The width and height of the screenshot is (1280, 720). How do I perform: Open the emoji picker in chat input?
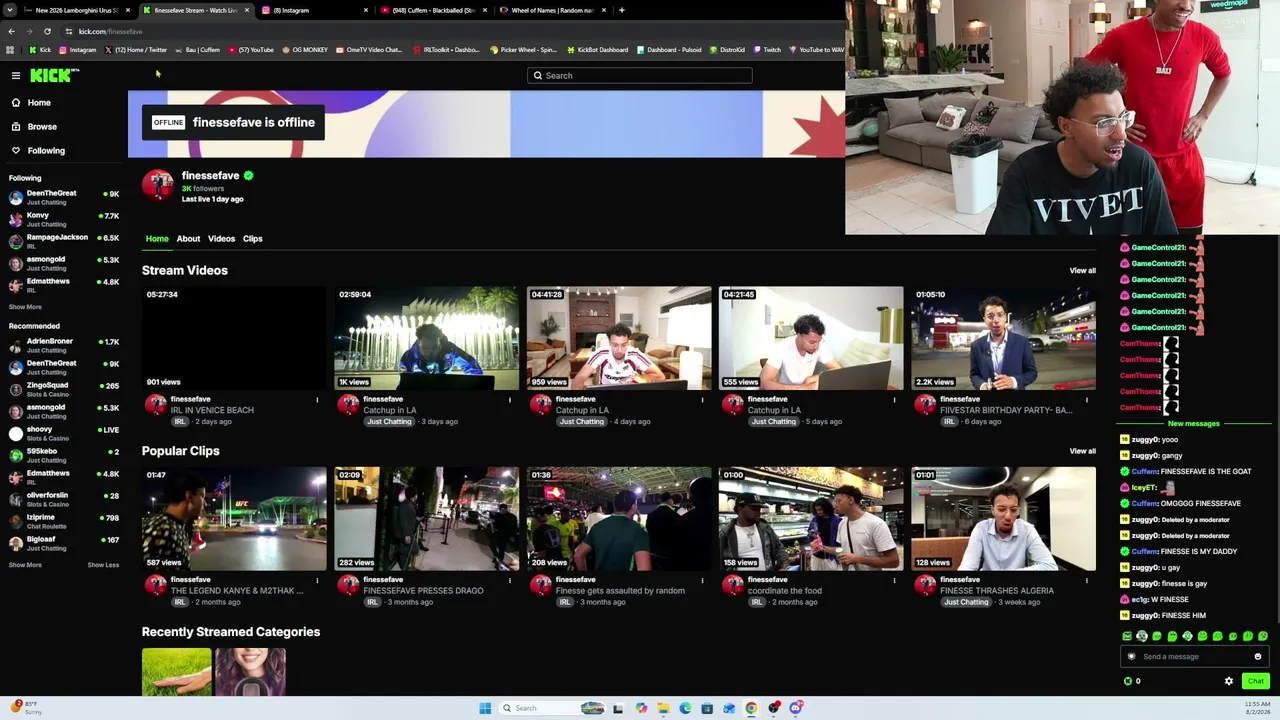[1258, 657]
